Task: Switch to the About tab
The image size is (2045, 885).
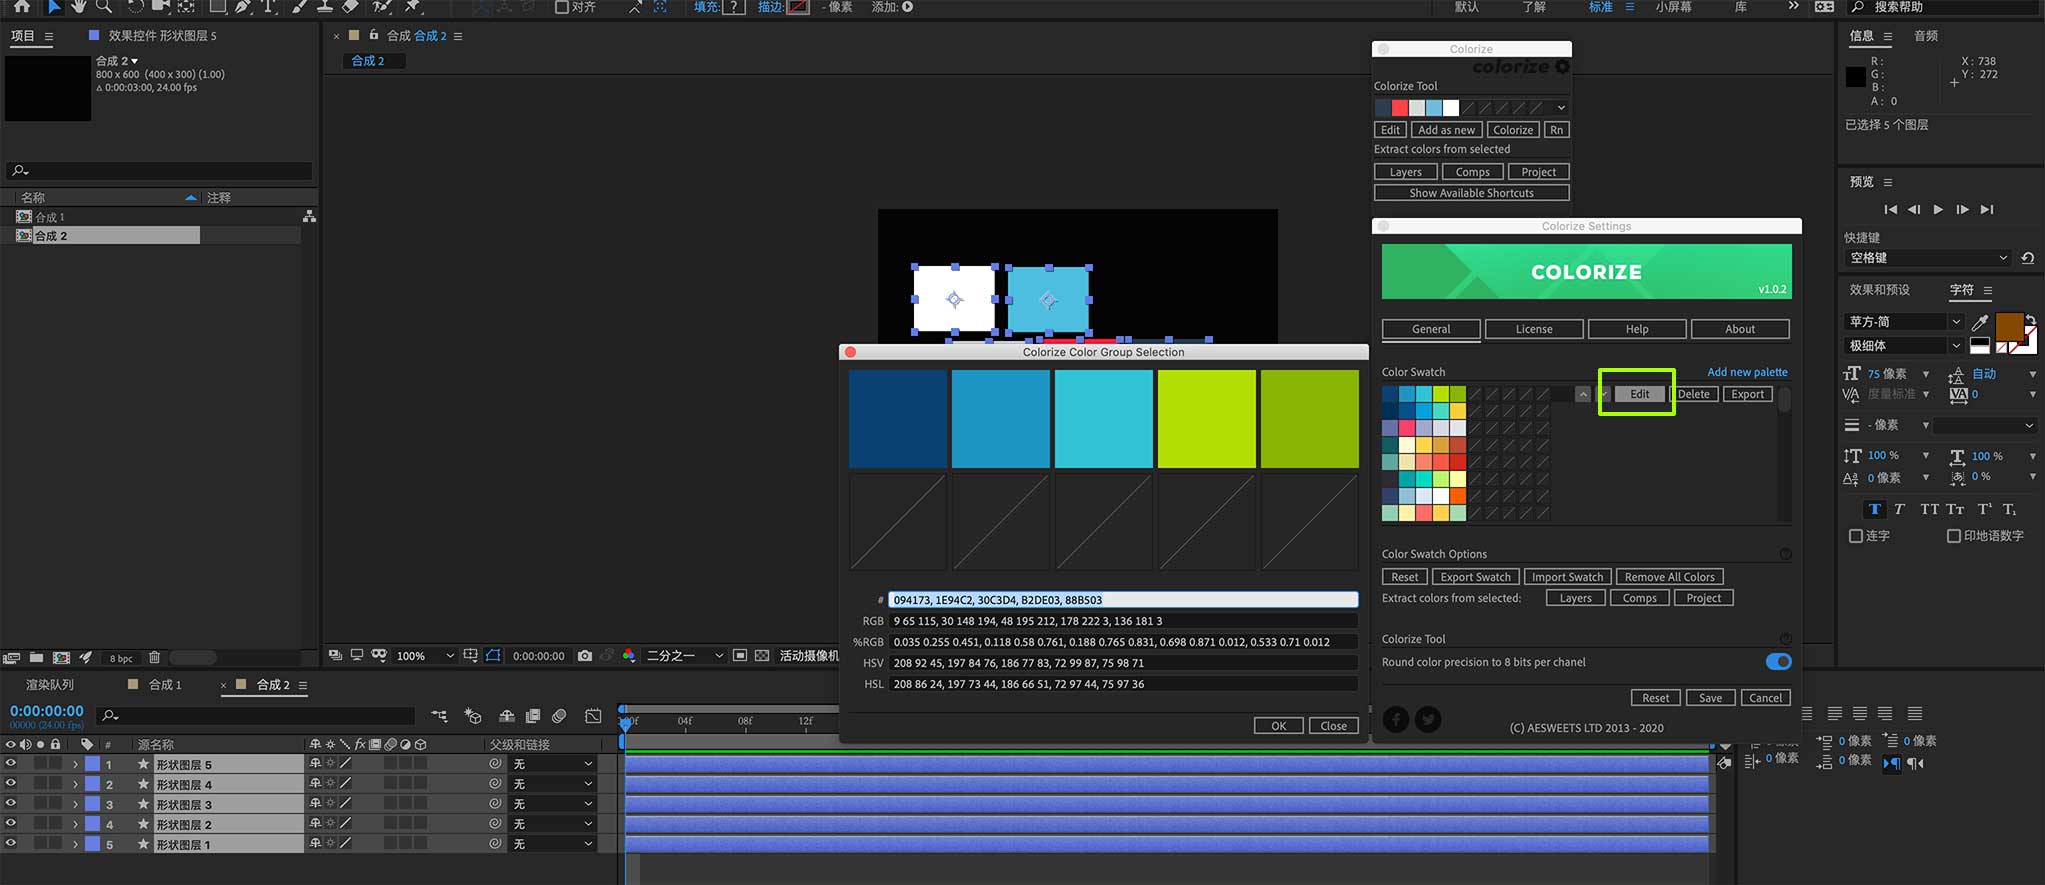Action: (1740, 329)
